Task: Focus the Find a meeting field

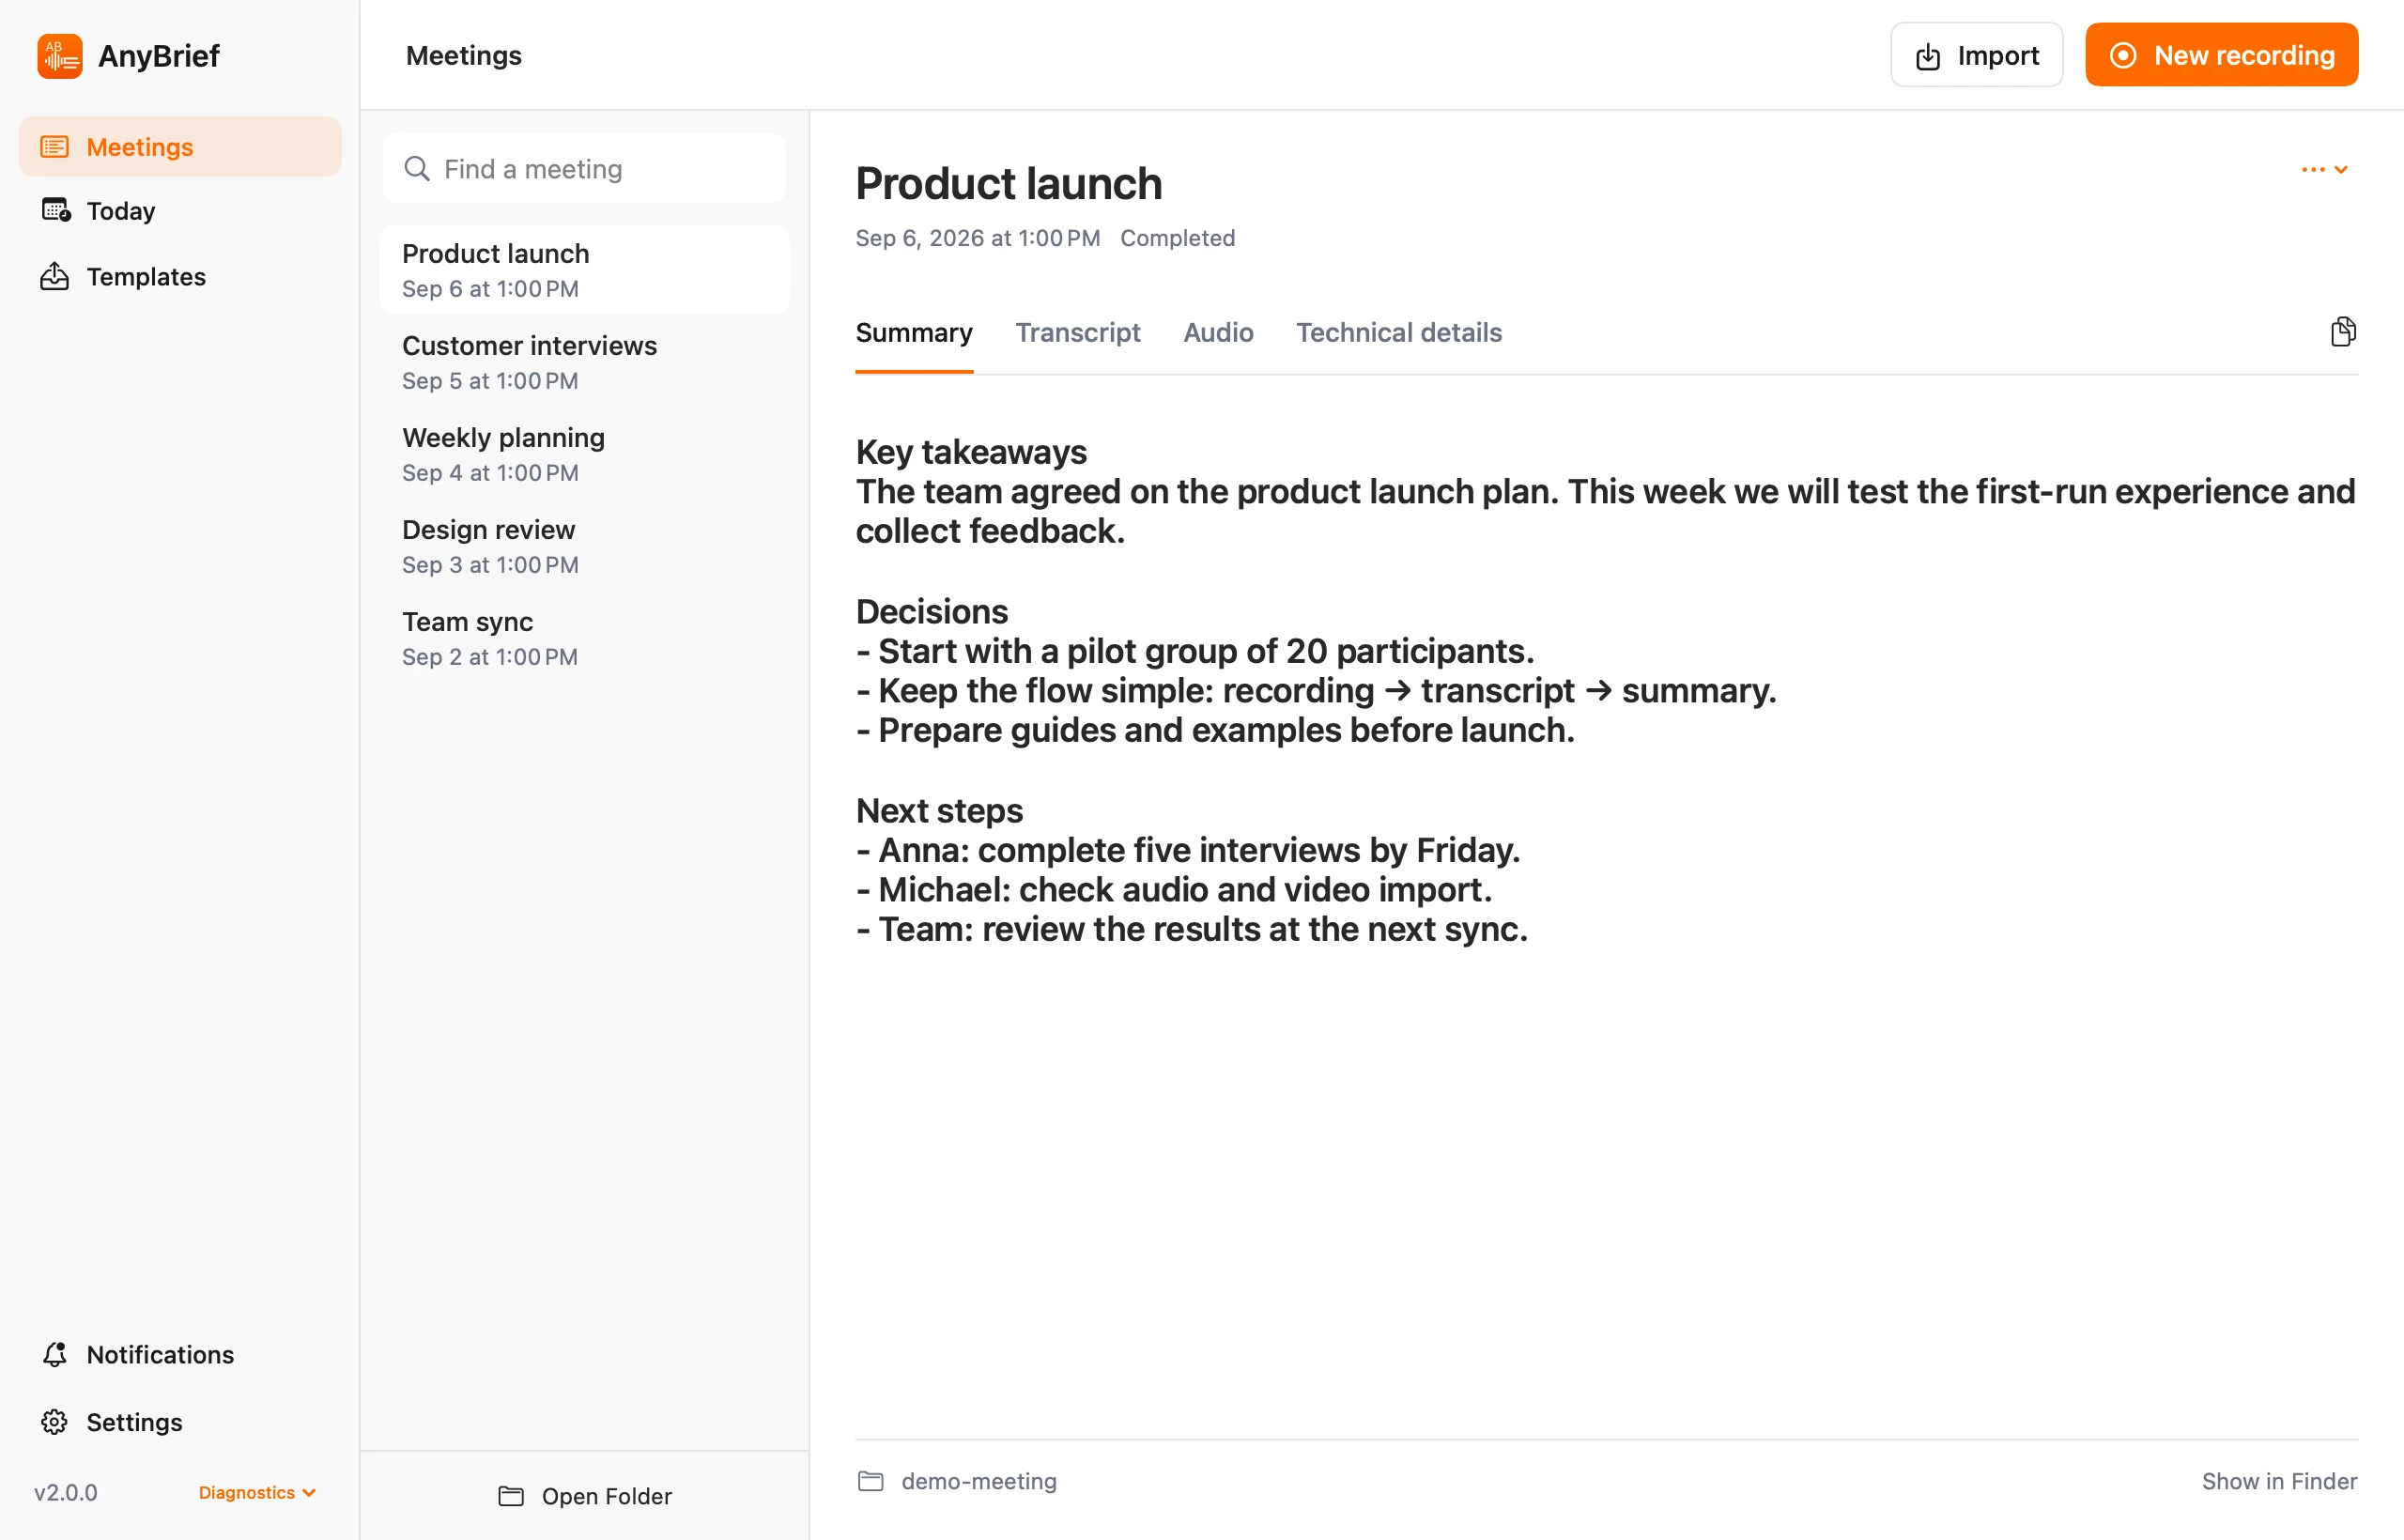Action: click(x=584, y=169)
